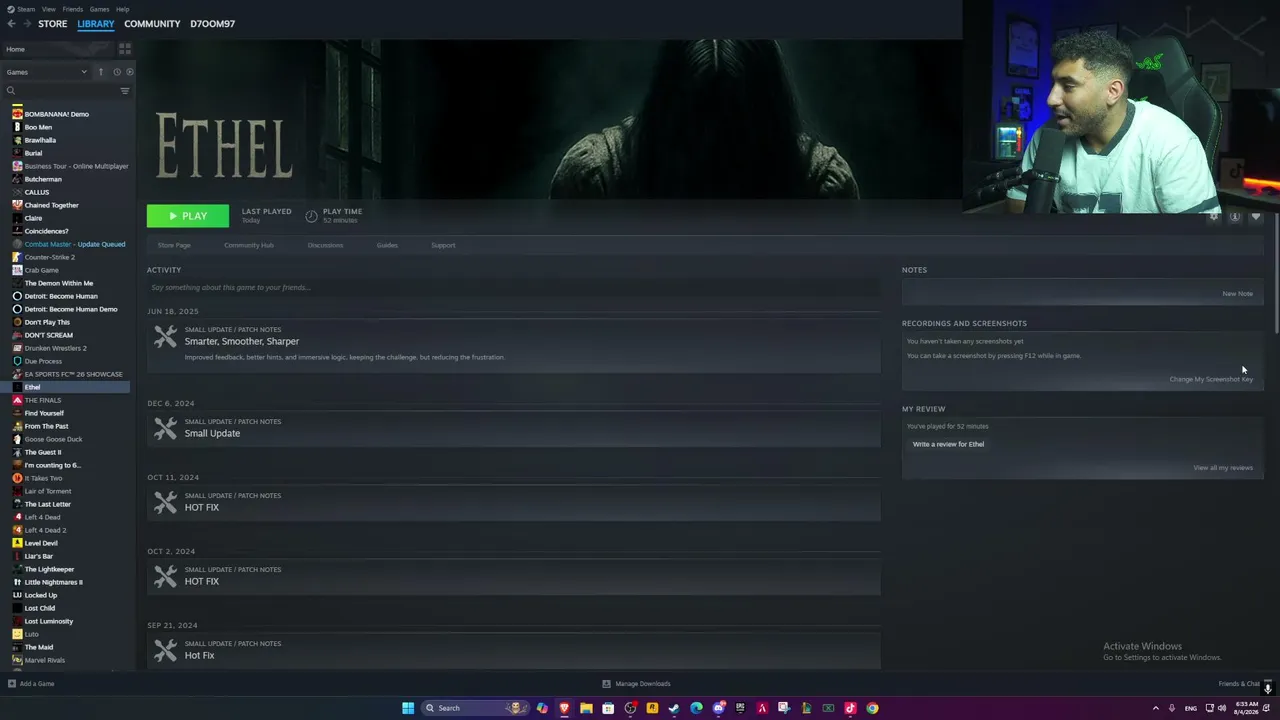
Task: Open Brave browser from taskbar
Action: [x=564, y=708]
